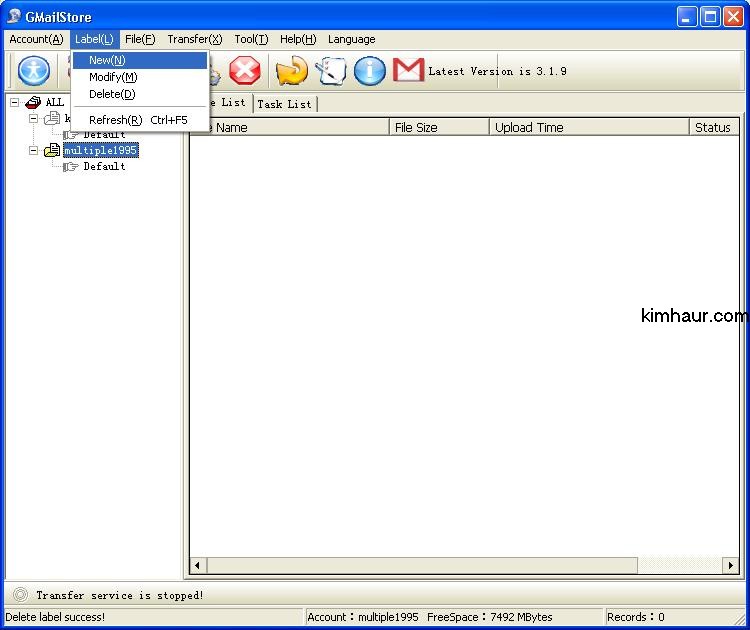Open Gmail via the red M icon
The height and width of the screenshot is (630, 750).
[408, 71]
